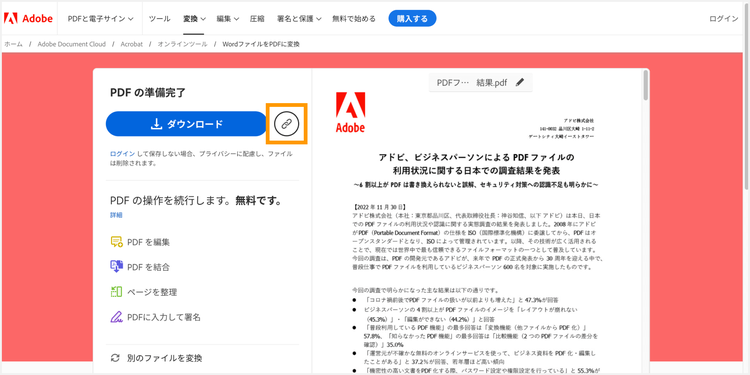
Task: Click the Adobe logo inside the PDF preview
Action: (350, 112)
